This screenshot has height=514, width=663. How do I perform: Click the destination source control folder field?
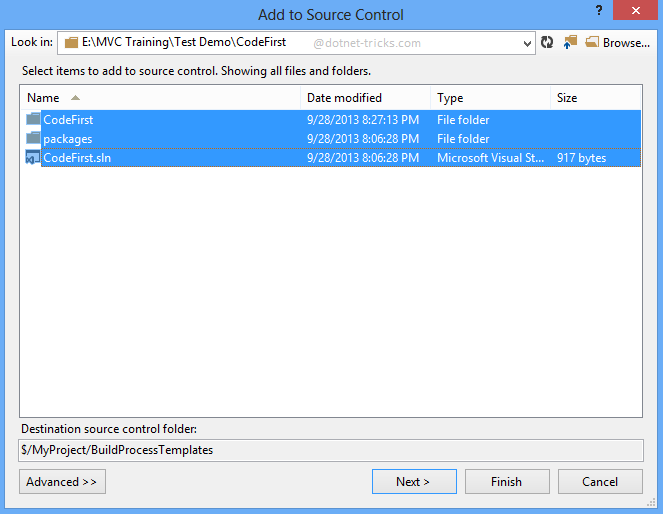click(330, 450)
